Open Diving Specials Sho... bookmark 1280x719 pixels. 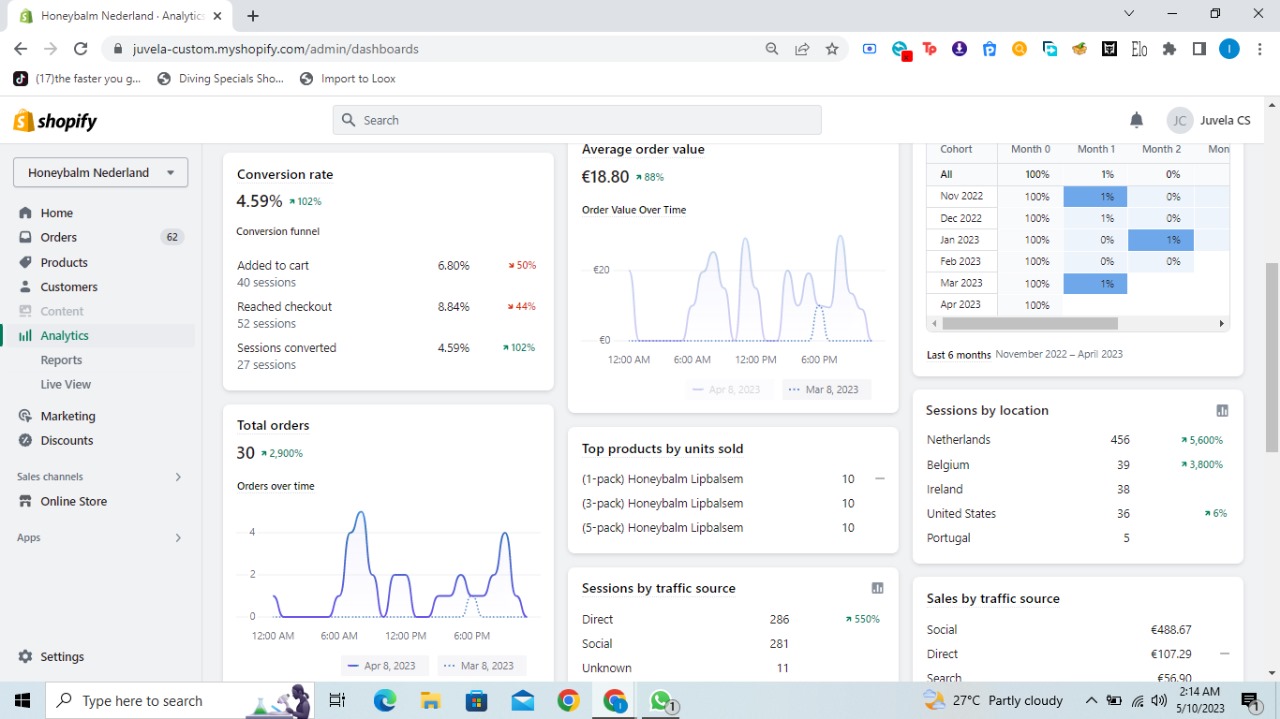pyautogui.click(x=221, y=78)
